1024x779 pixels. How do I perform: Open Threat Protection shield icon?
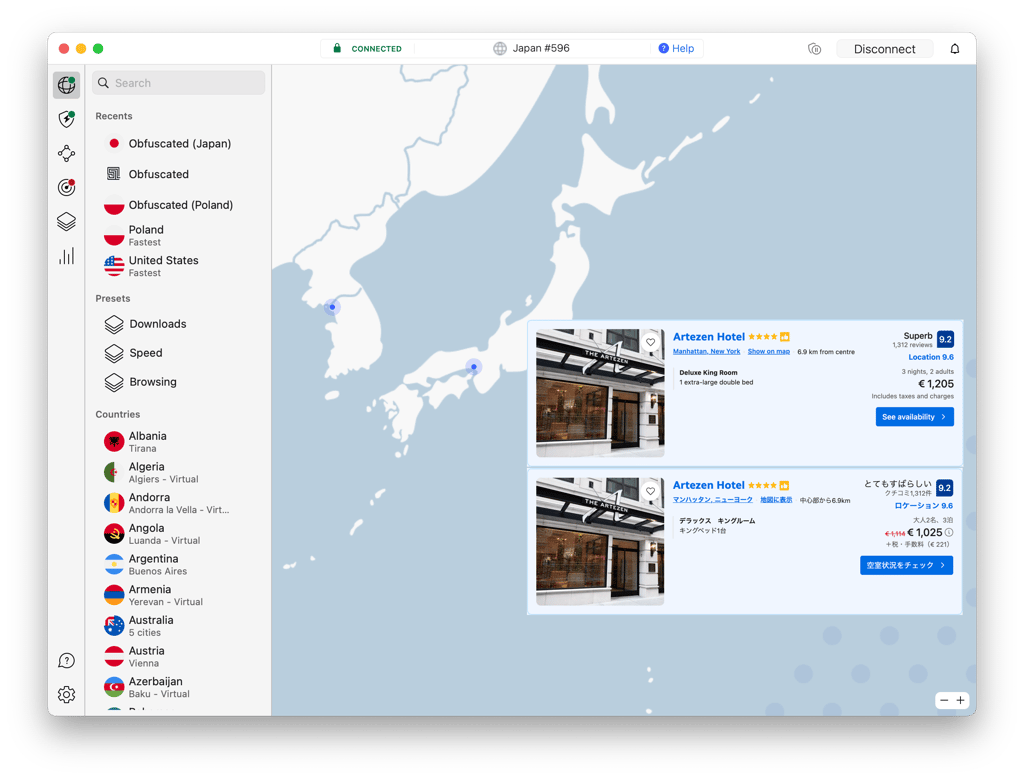coord(67,119)
